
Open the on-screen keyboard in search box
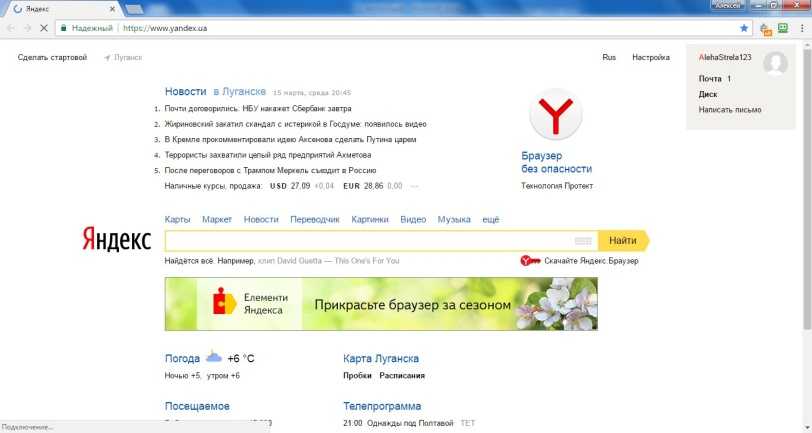coord(584,241)
